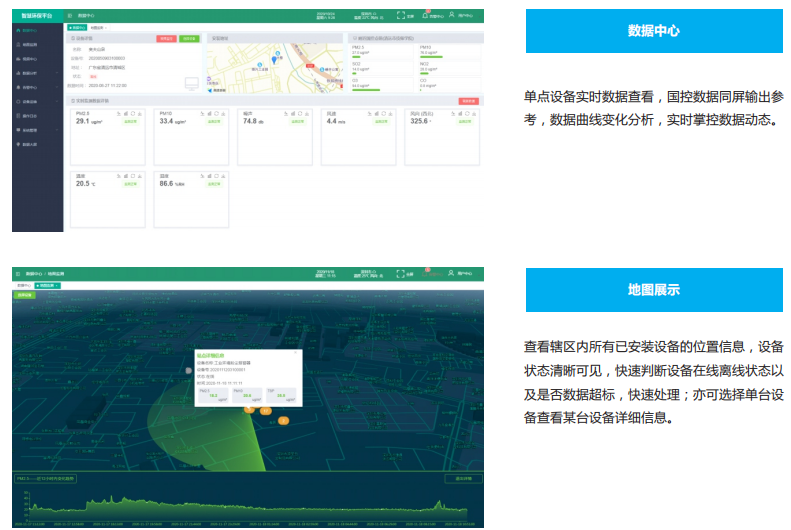Click the green button in device details header
Viewport: 791px width, 530px height.
click(x=189, y=38)
